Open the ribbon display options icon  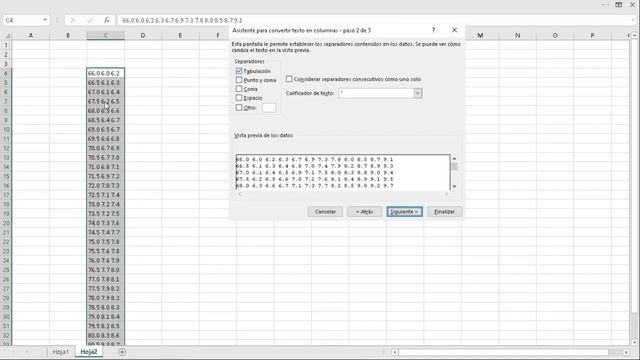(x=619, y=5)
